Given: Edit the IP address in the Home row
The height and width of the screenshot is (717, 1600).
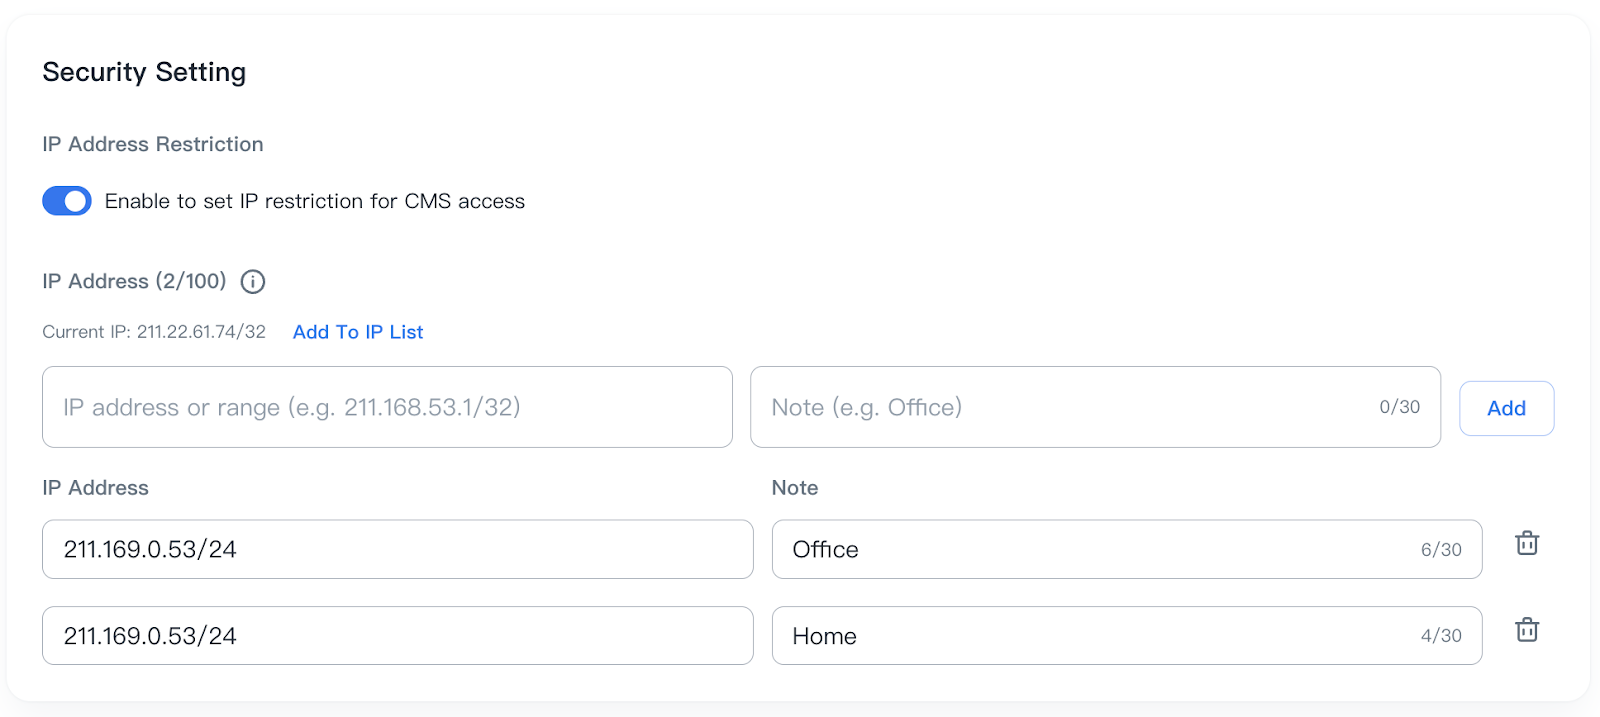Looking at the screenshot, I should (x=397, y=636).
